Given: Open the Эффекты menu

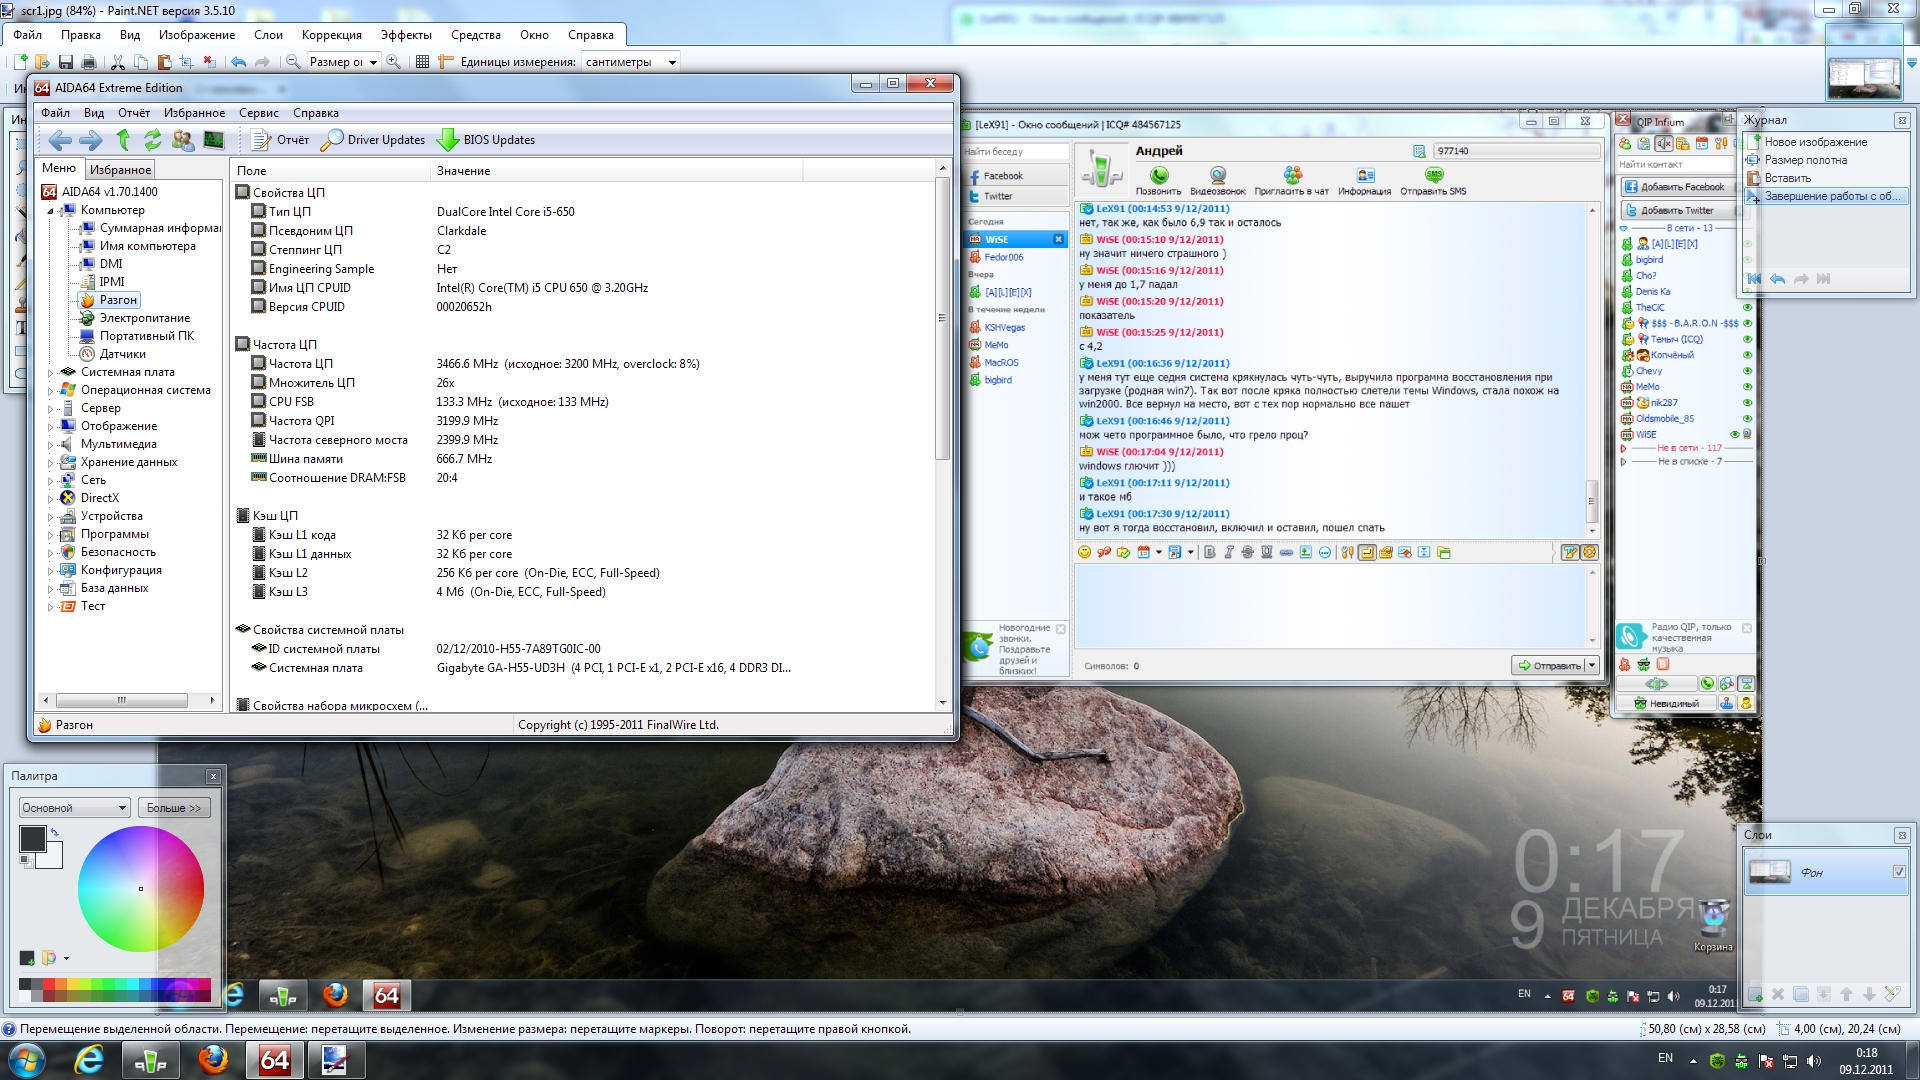Looking at the screenshot, I should coord(405,35).
